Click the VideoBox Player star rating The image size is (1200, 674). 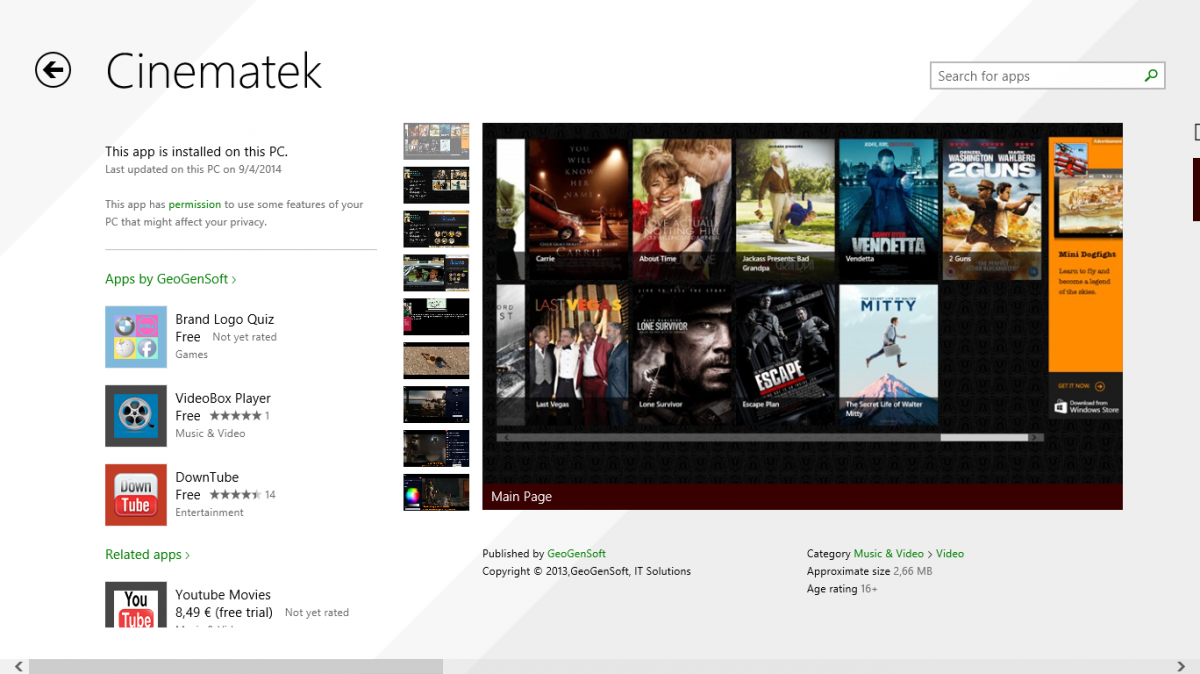[234, 416]
